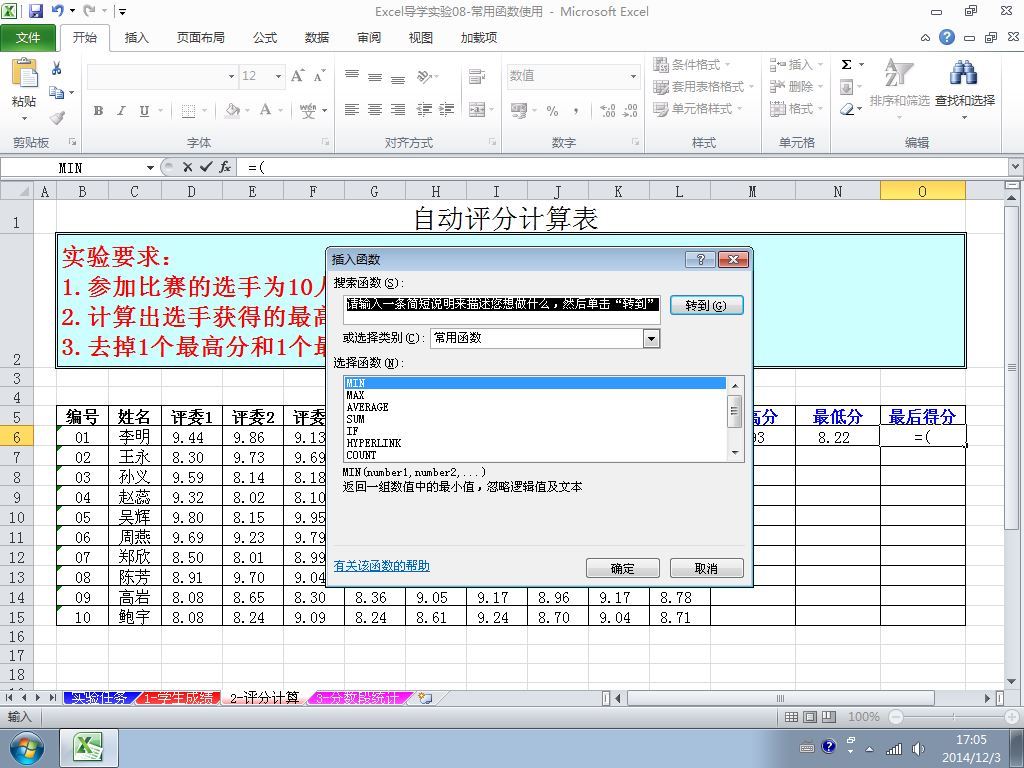Open the File tab
Image resolution: width=1024 pixels, height=768 pixels.
(27, 38)
